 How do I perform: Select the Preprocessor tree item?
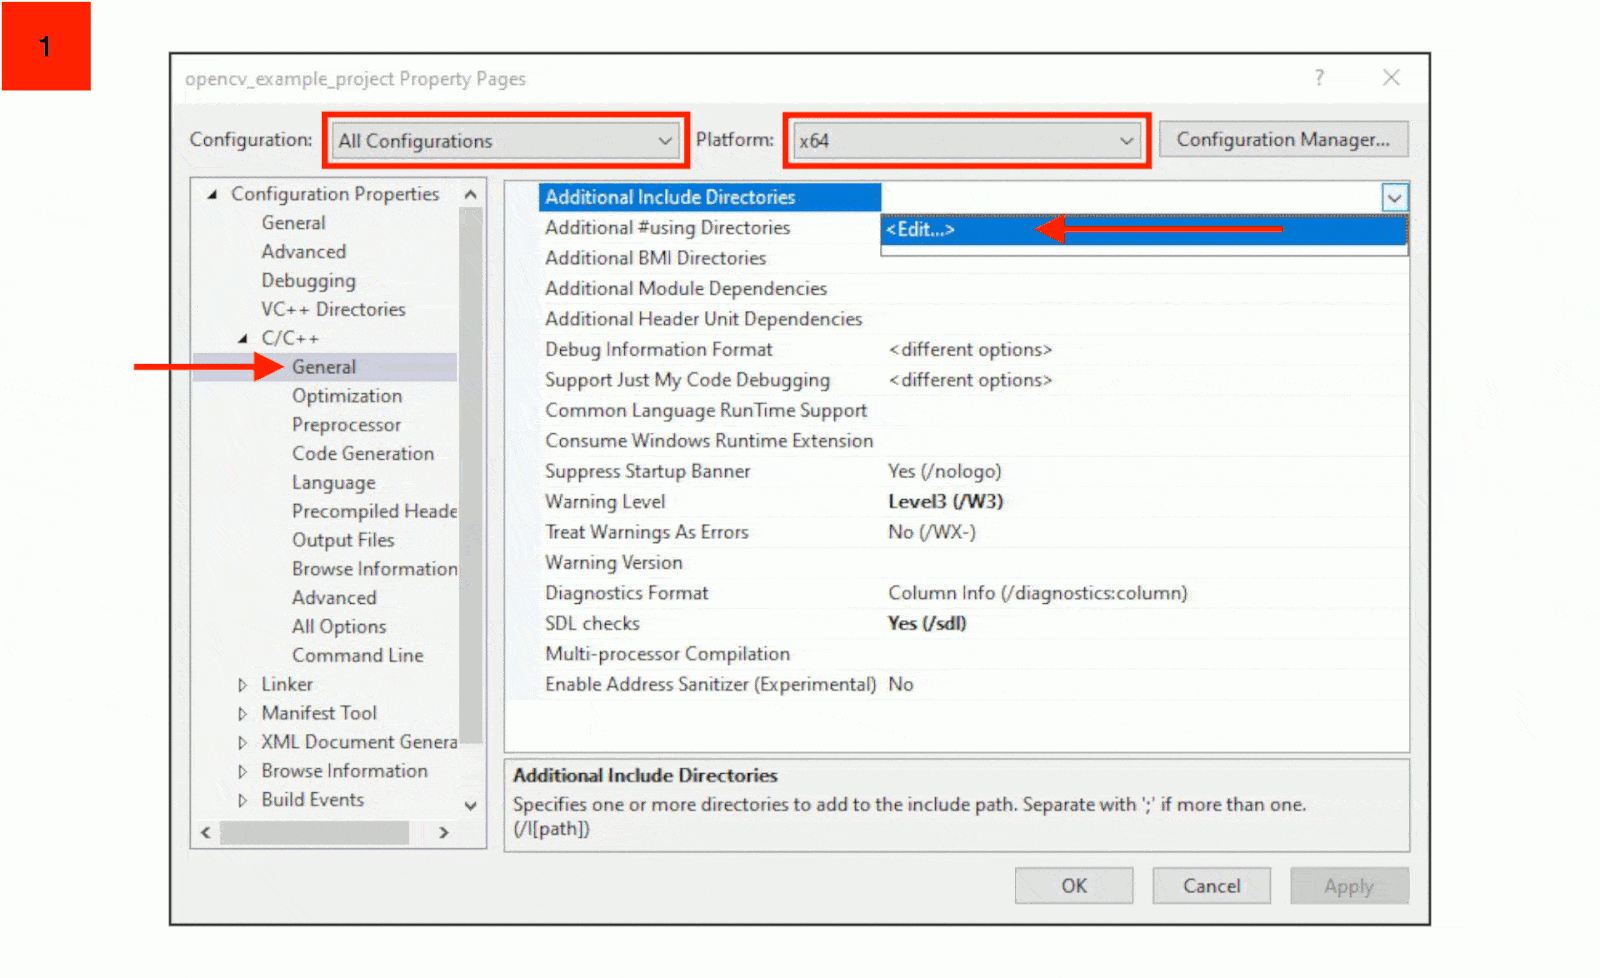pos(346,425)
